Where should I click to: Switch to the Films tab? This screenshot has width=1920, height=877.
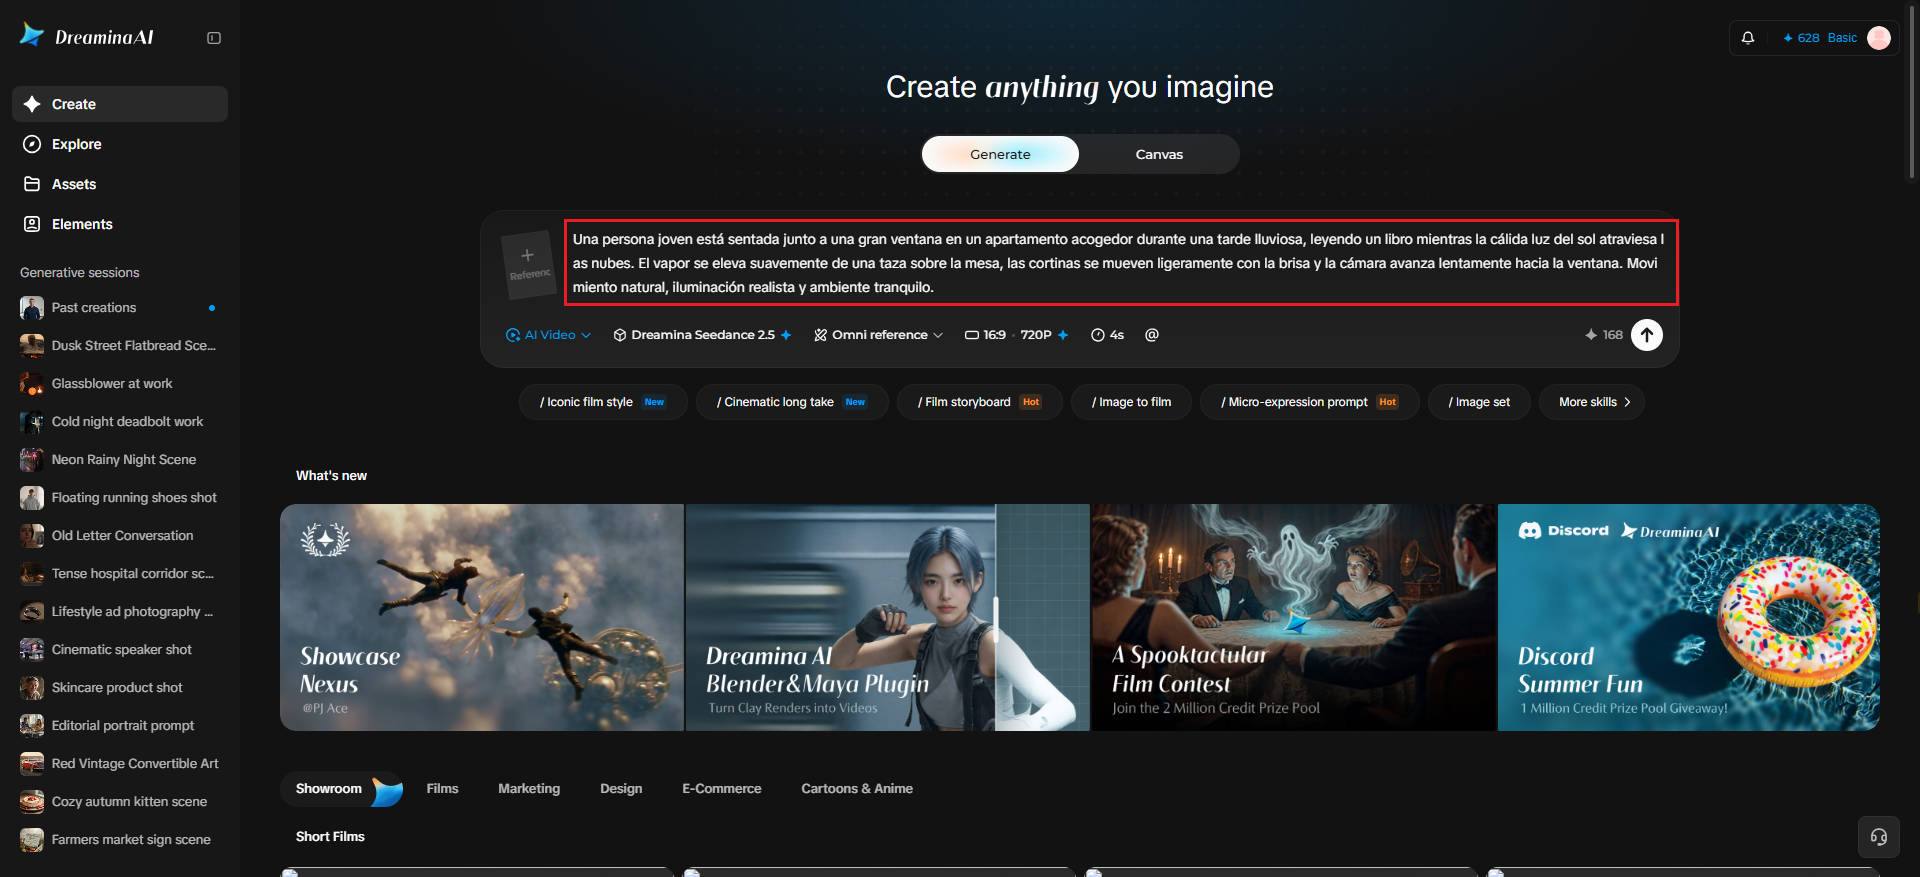(x=442, y=789)
